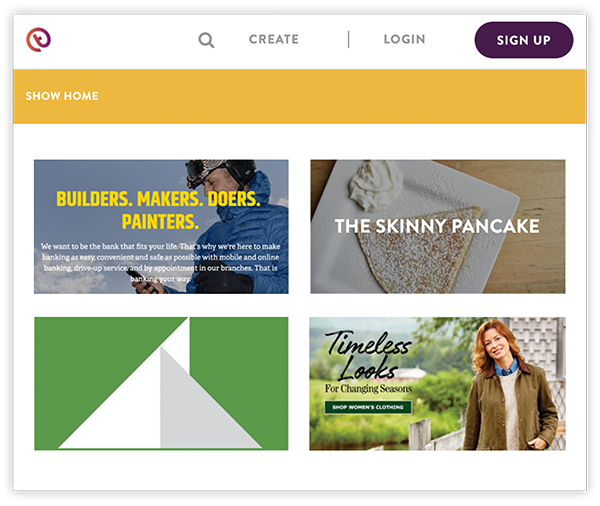This screenshot has width=600, height=506.
Task: Click the For Changing Seasons subtitle
Action: coord(368,389)
